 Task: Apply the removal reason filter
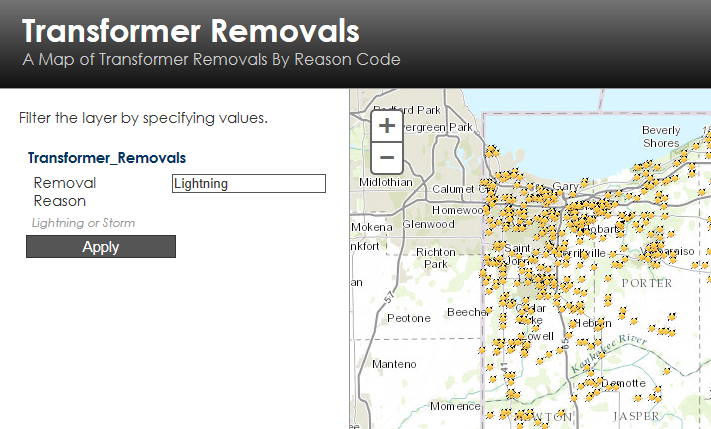[101, 247]
